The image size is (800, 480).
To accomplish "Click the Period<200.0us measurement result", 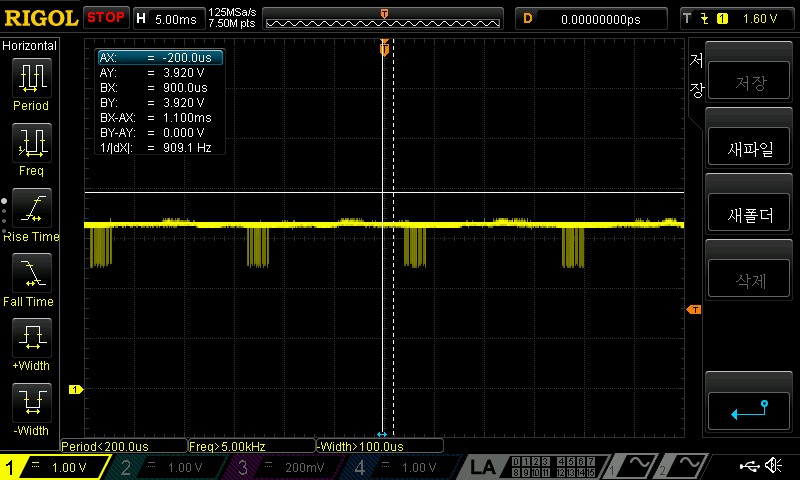I will [x=123, y=446].
